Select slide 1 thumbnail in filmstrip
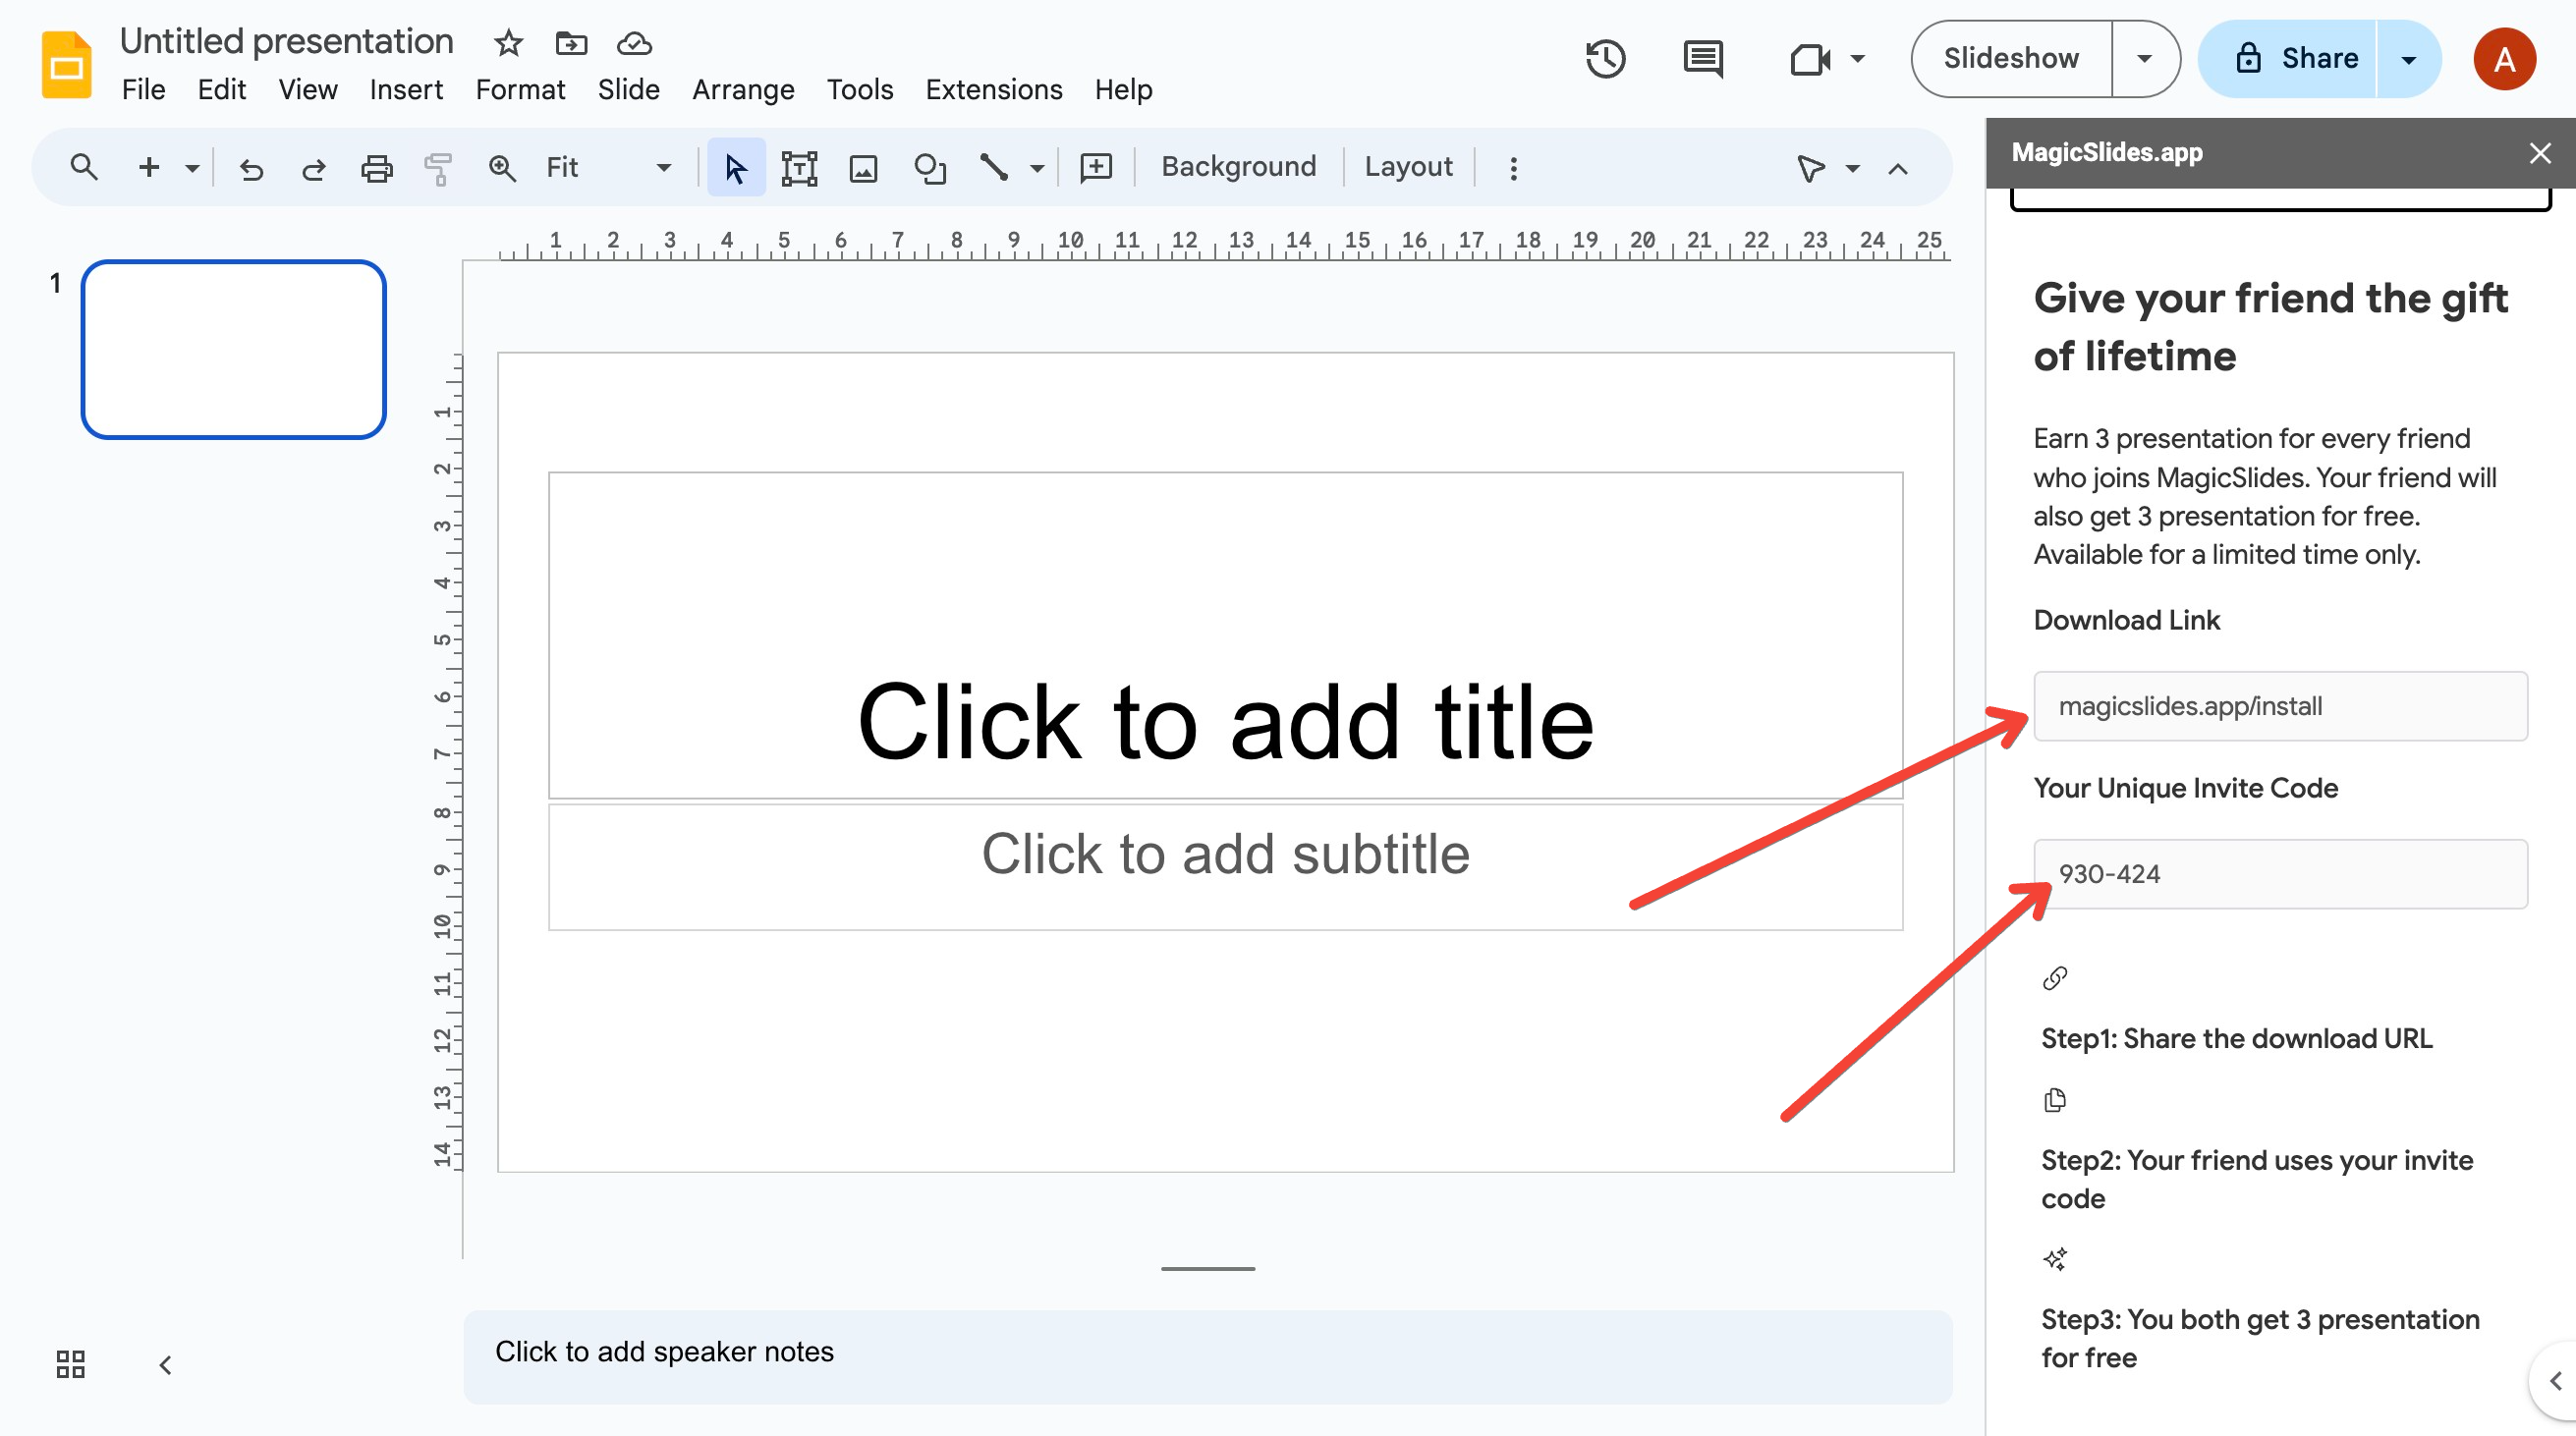The image size is (2576, 1436). (x=234, y=349)
